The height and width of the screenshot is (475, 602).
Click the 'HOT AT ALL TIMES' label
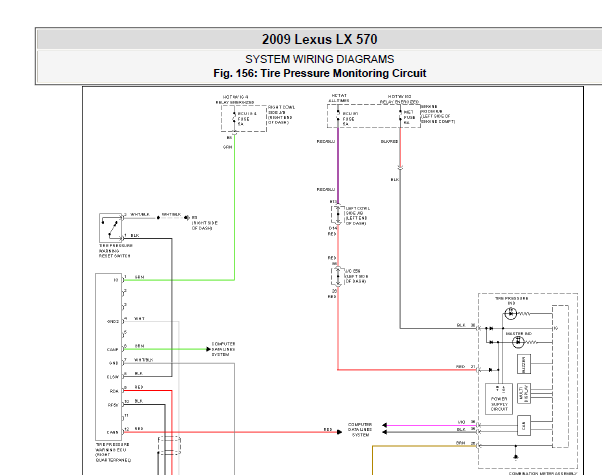point(339,98)
